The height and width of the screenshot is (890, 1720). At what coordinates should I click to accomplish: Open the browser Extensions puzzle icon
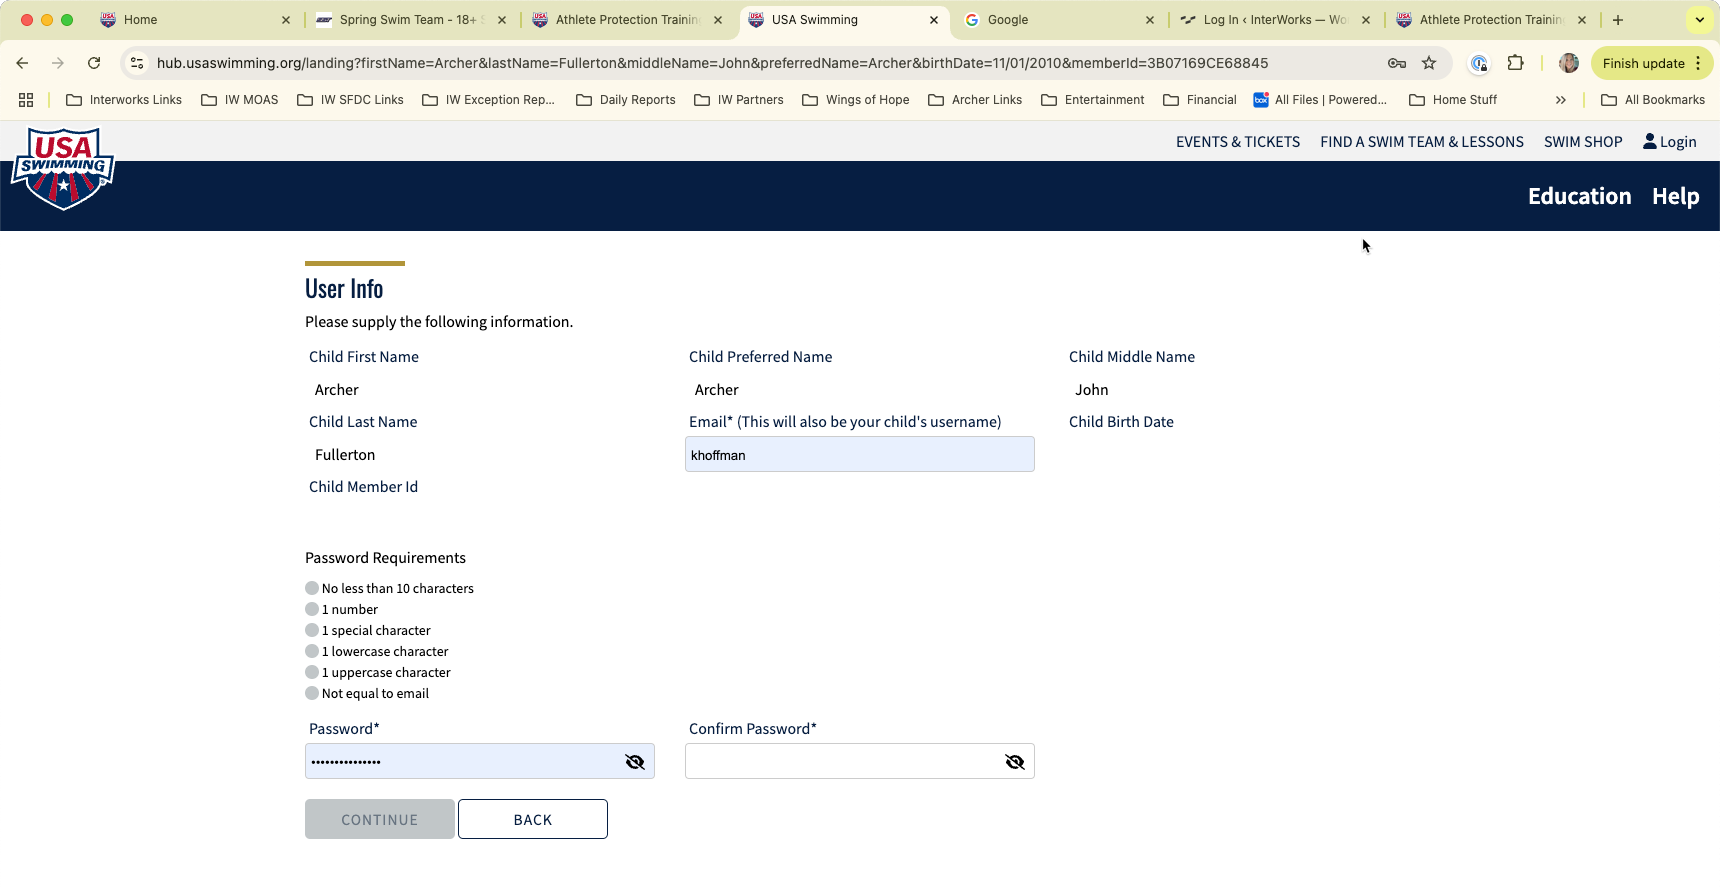tap(1516, 63)
